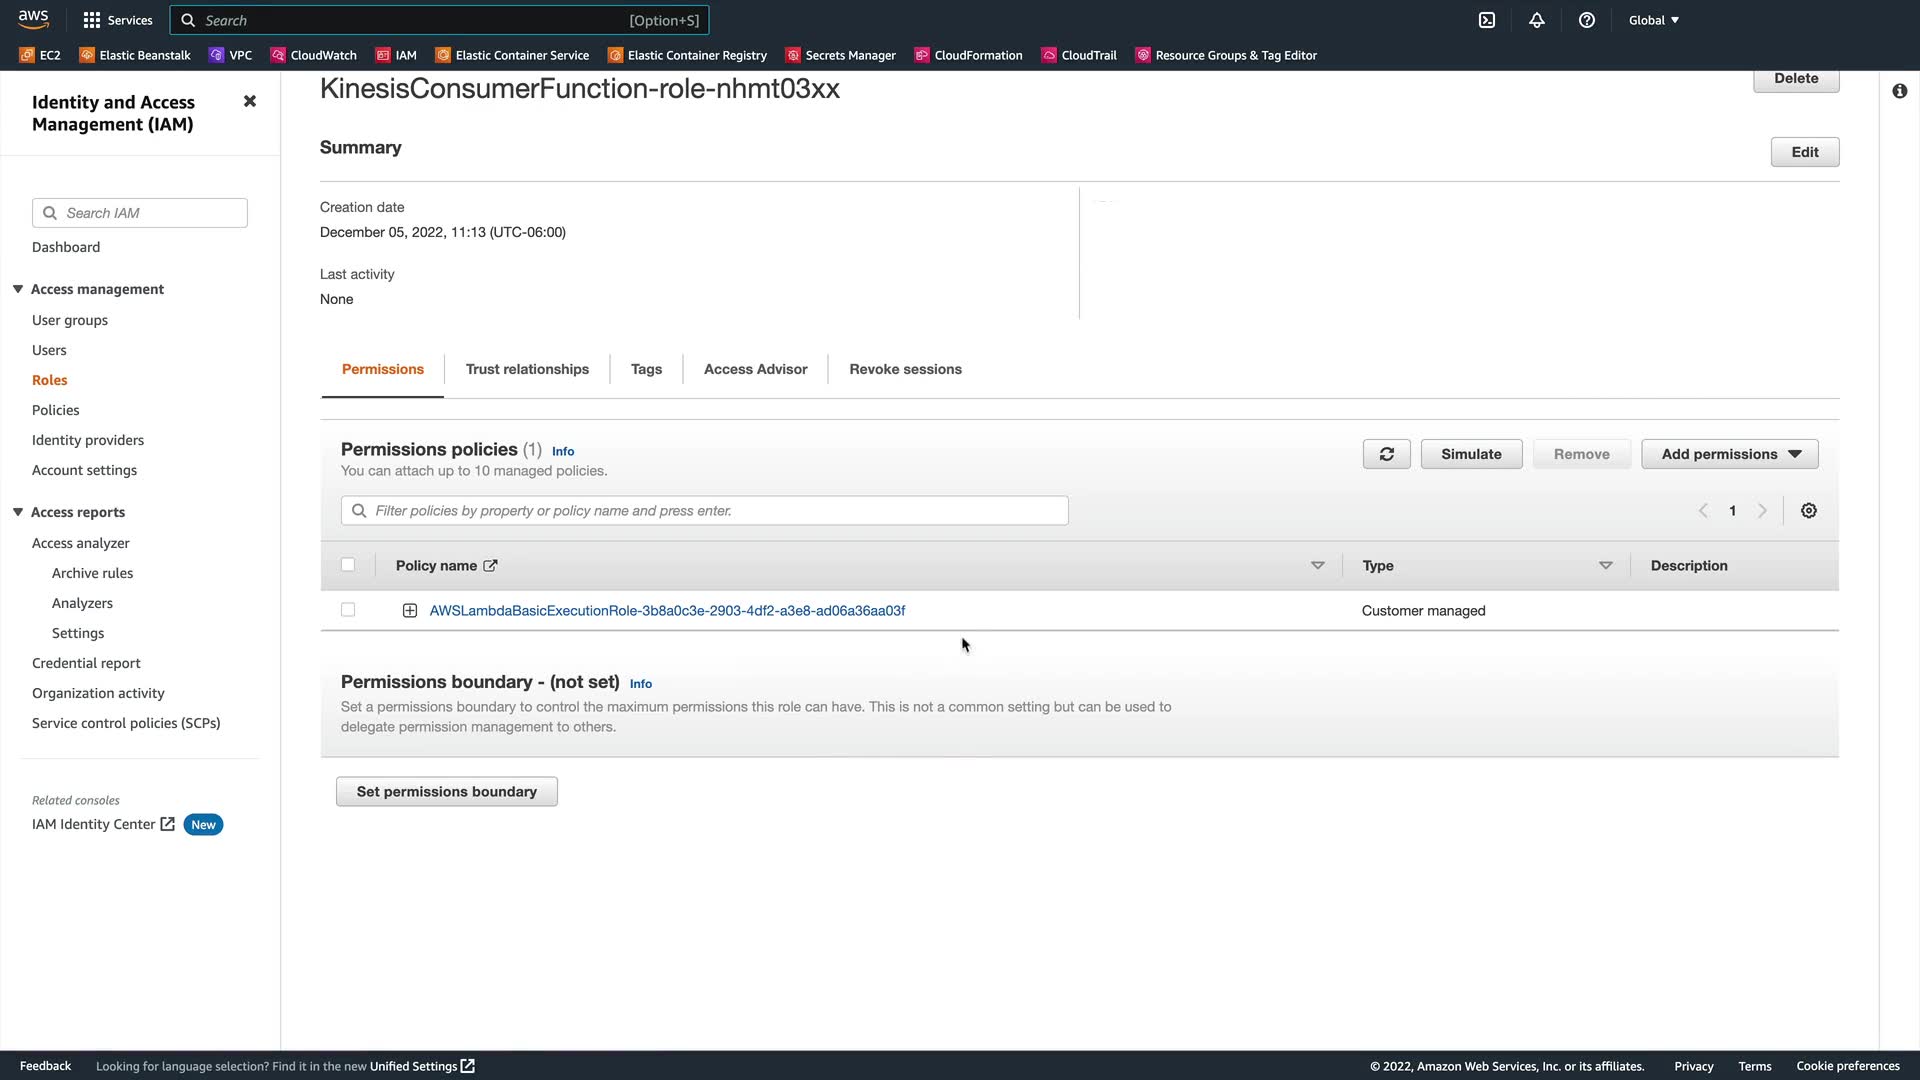Click the CloudWatch shortcut icon
This screenshot has height=1080, width=1920.
(x=278, y=55)
